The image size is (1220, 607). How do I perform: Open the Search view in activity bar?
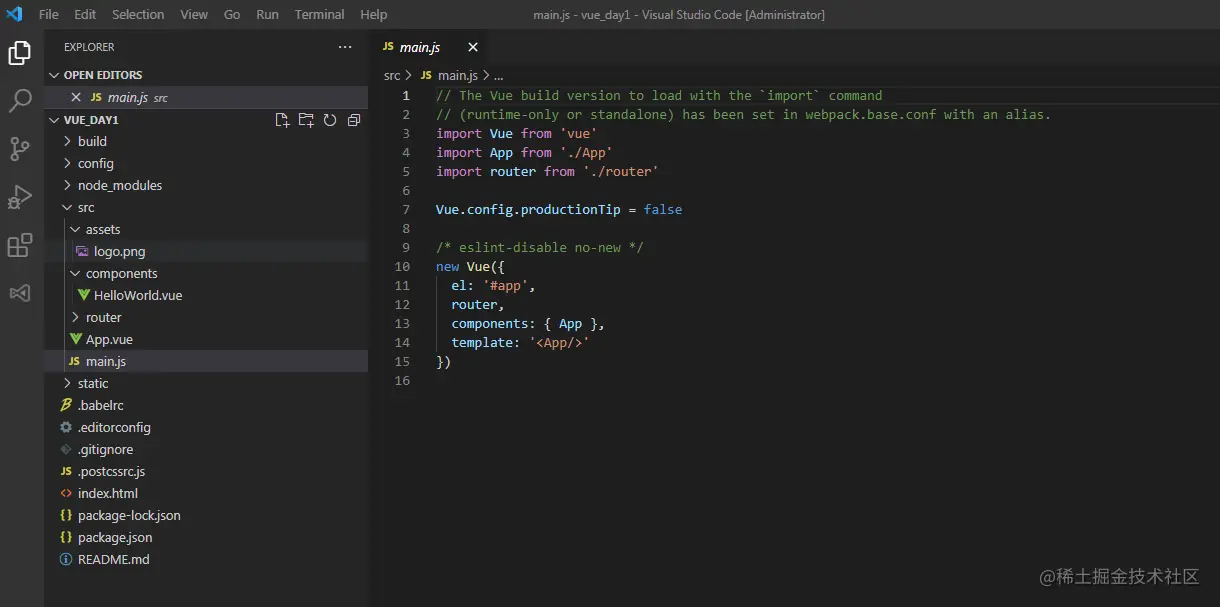(20, 101)
